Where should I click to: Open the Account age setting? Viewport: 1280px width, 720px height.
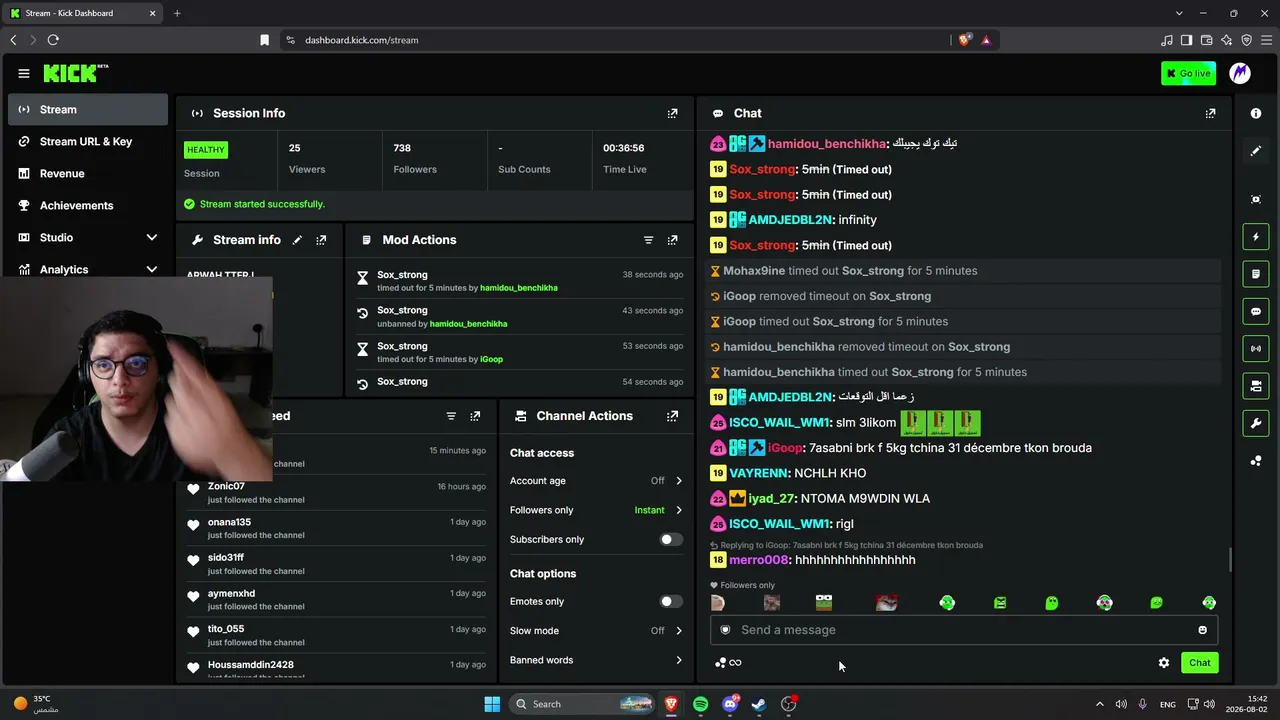(x=596, y=481)
